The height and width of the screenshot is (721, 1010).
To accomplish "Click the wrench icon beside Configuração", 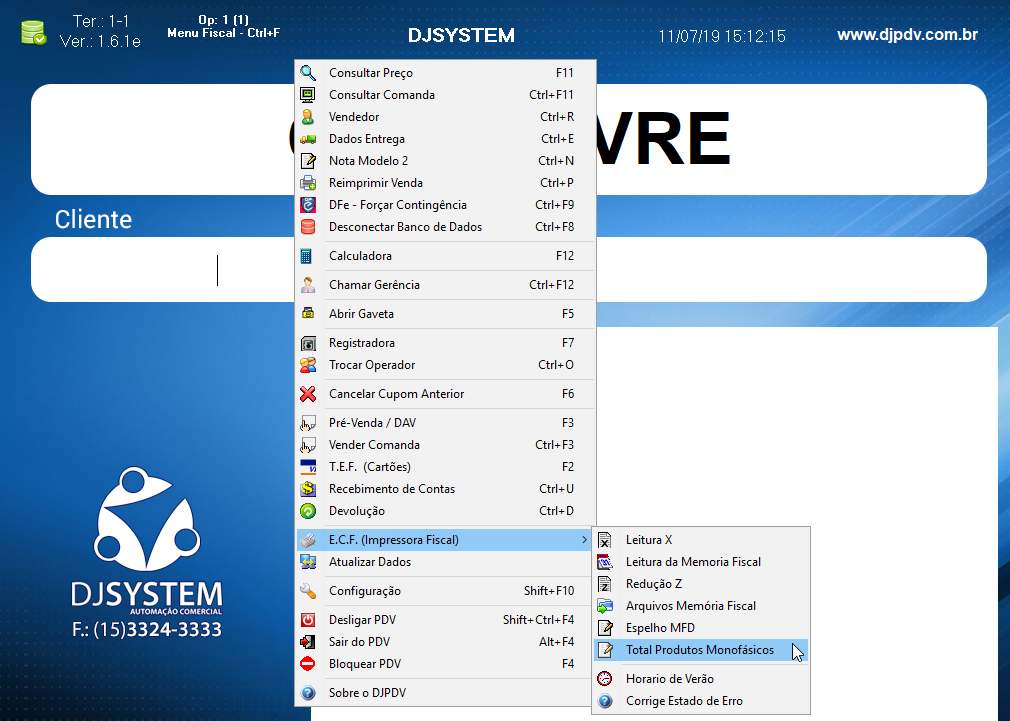I will [x=308, y=591].
